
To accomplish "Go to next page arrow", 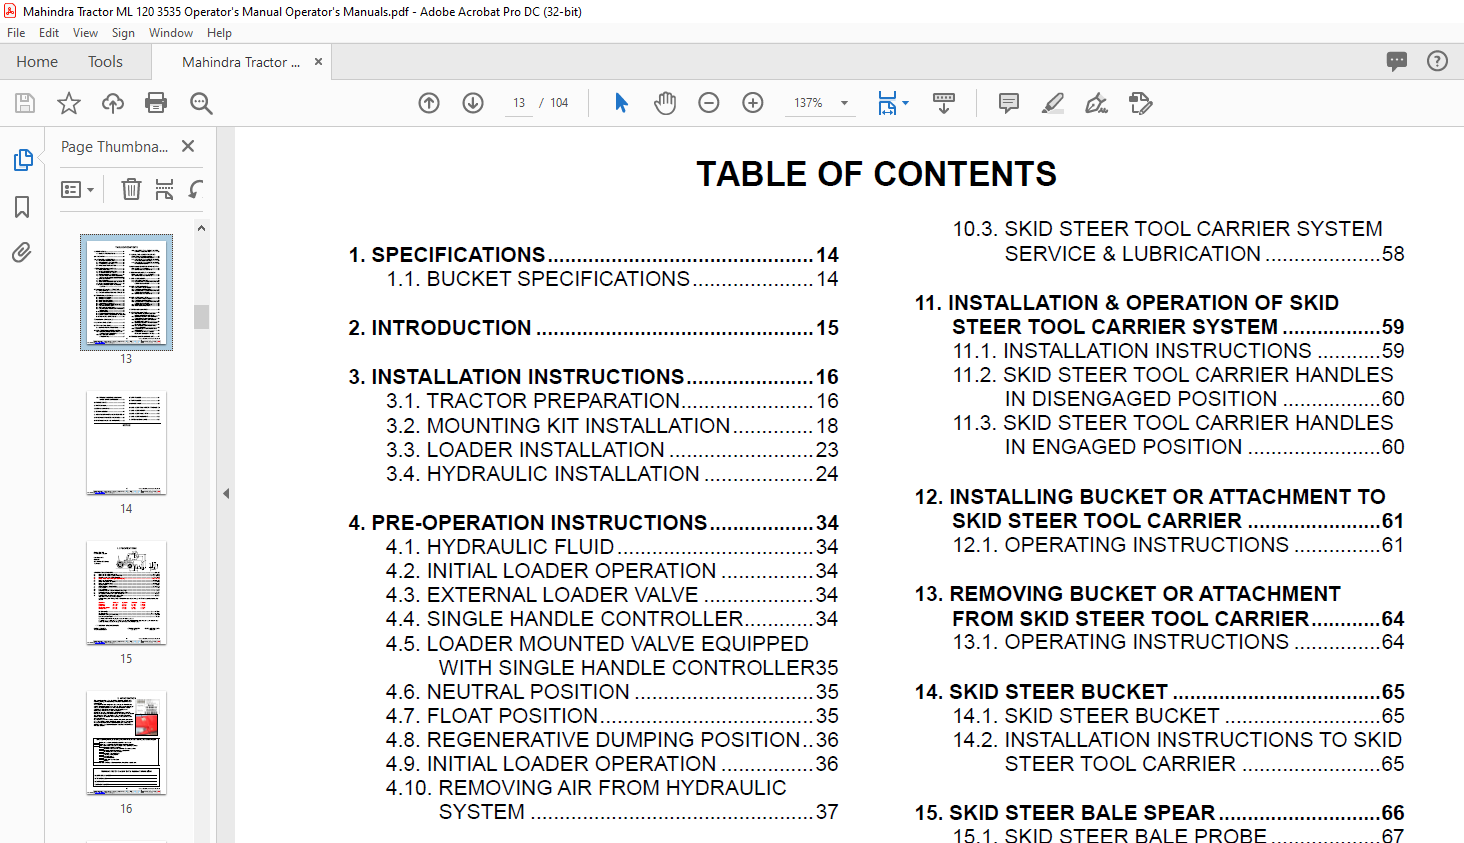I will [x=473, y=103].
